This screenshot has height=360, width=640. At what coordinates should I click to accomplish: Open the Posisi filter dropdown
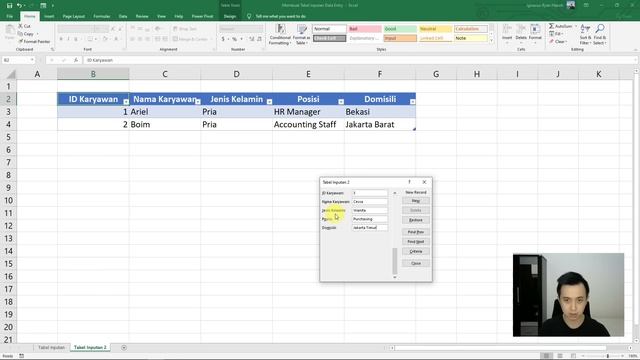tap(341, 102)
